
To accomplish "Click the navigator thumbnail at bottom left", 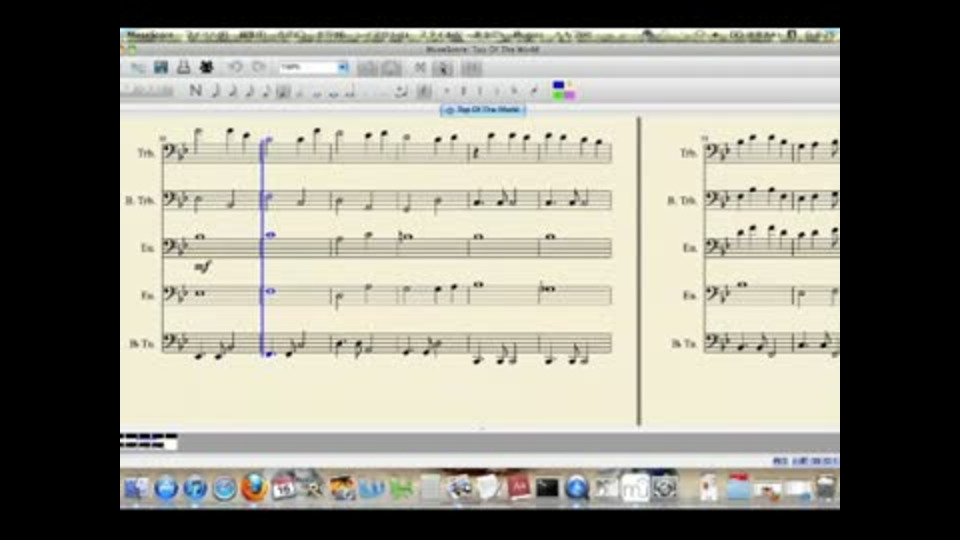I will (149, 441).
